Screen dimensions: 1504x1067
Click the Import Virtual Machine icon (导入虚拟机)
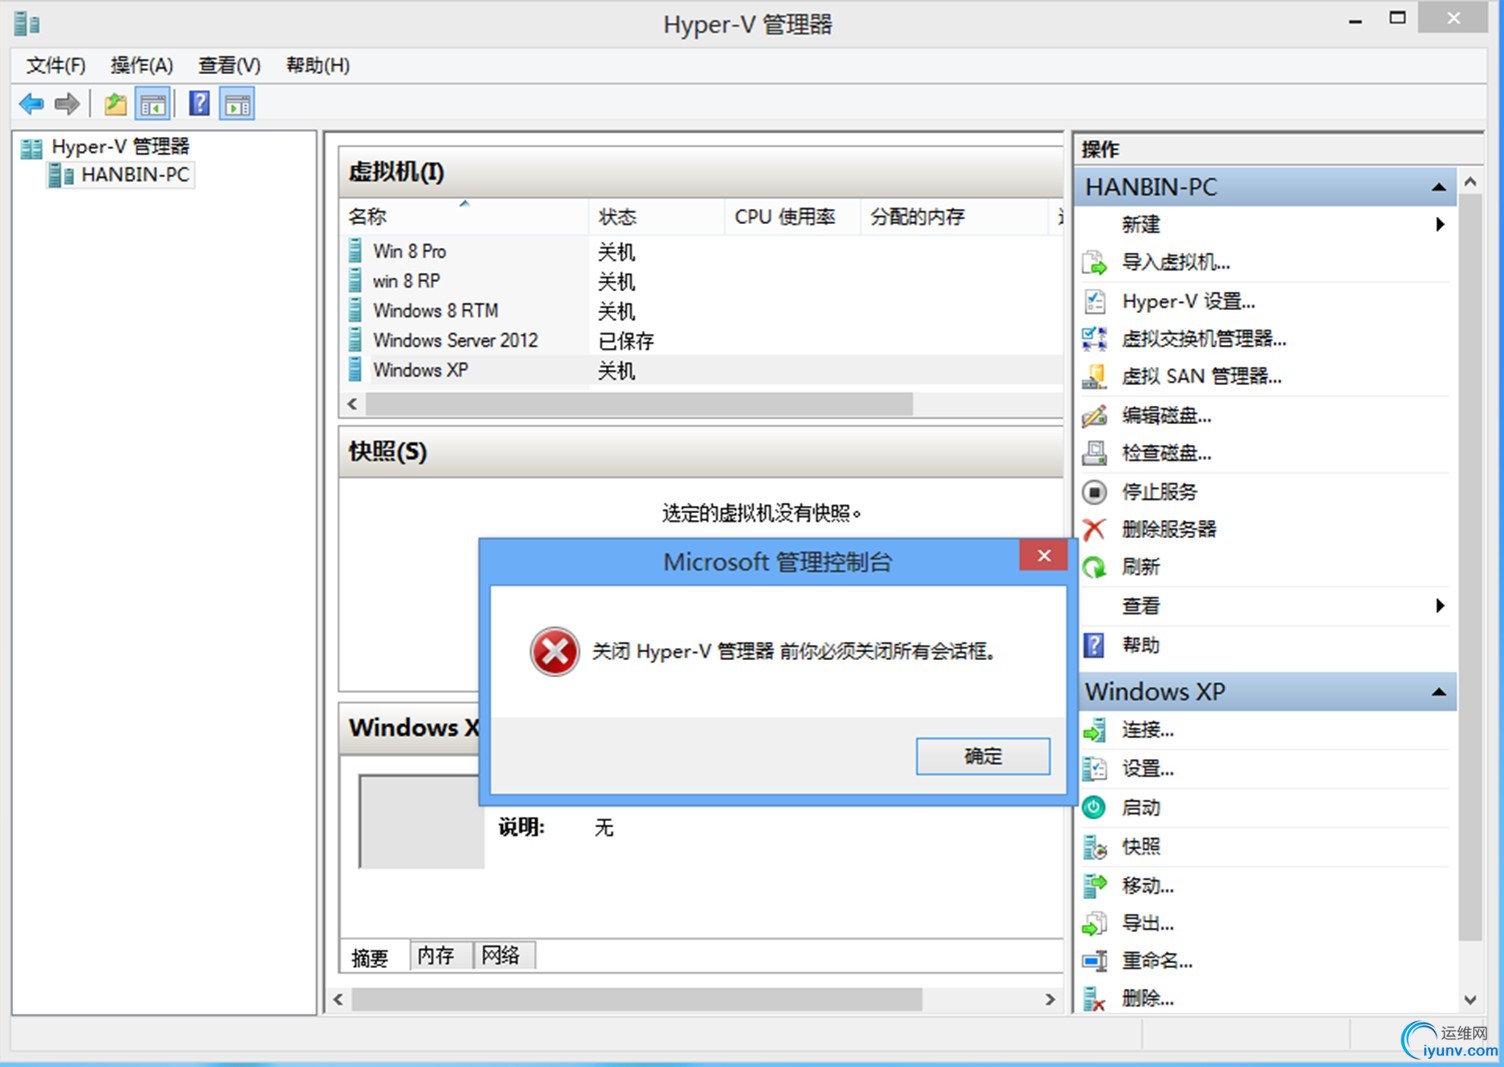point(1095,263)
